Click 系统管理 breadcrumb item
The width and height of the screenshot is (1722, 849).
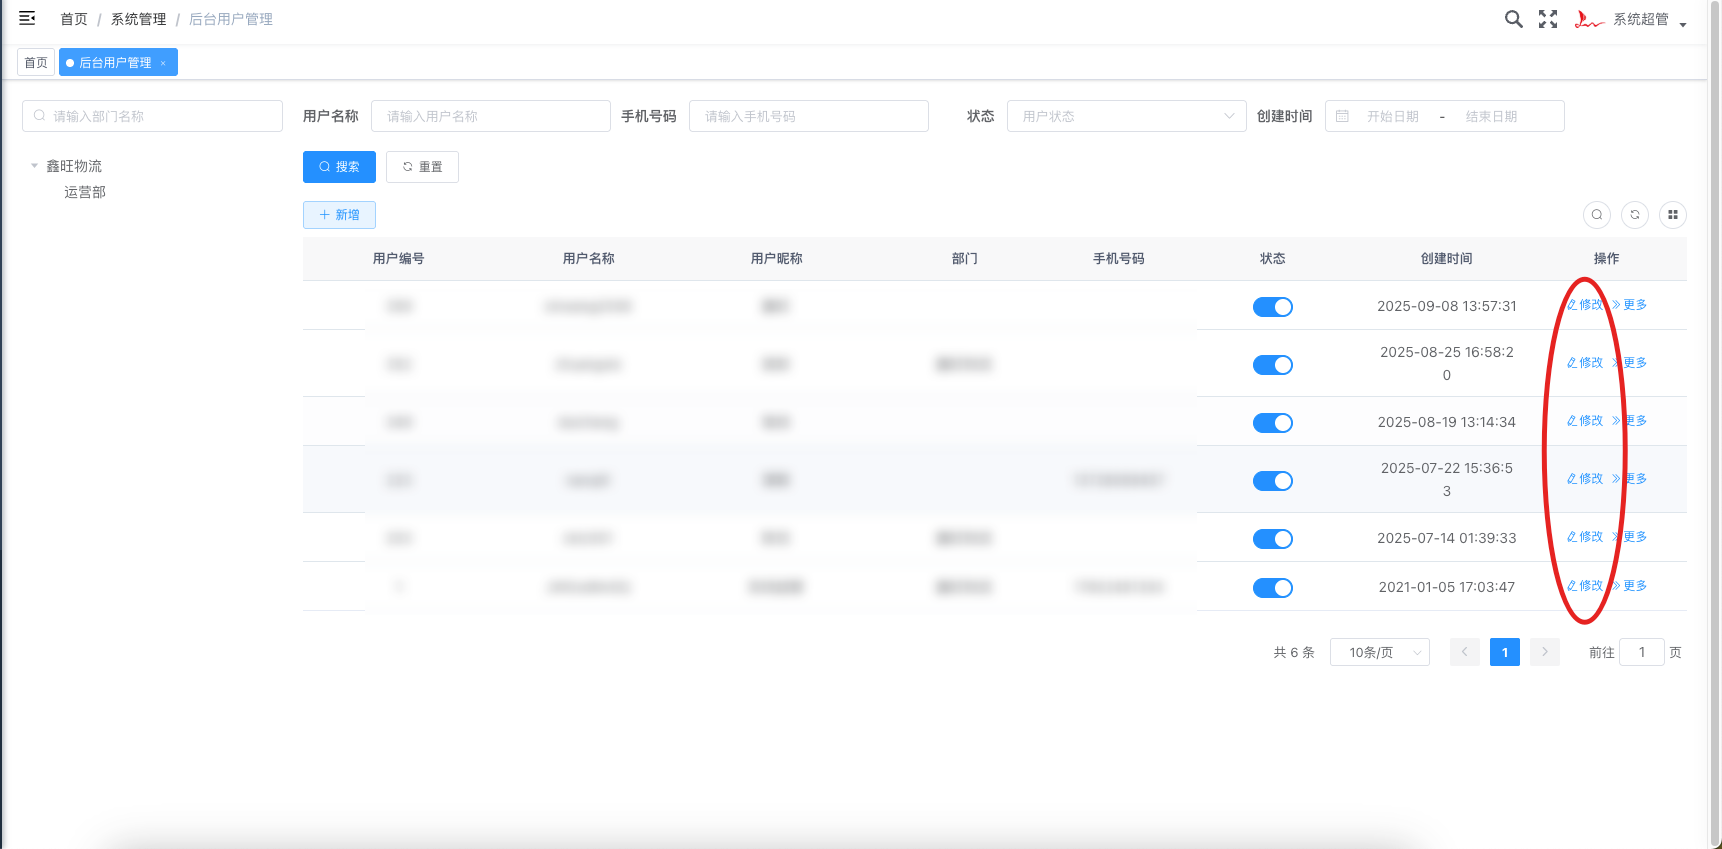pos(138,19)
